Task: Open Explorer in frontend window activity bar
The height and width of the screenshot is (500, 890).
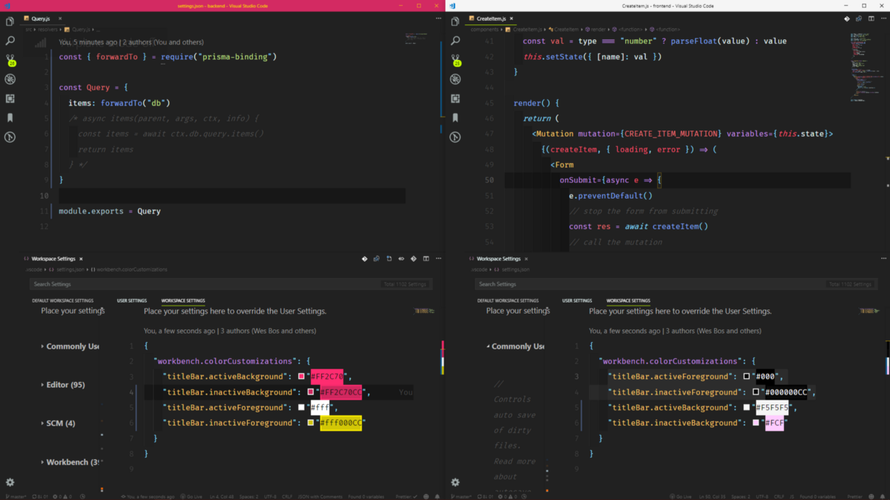Action: pos(455,22)
